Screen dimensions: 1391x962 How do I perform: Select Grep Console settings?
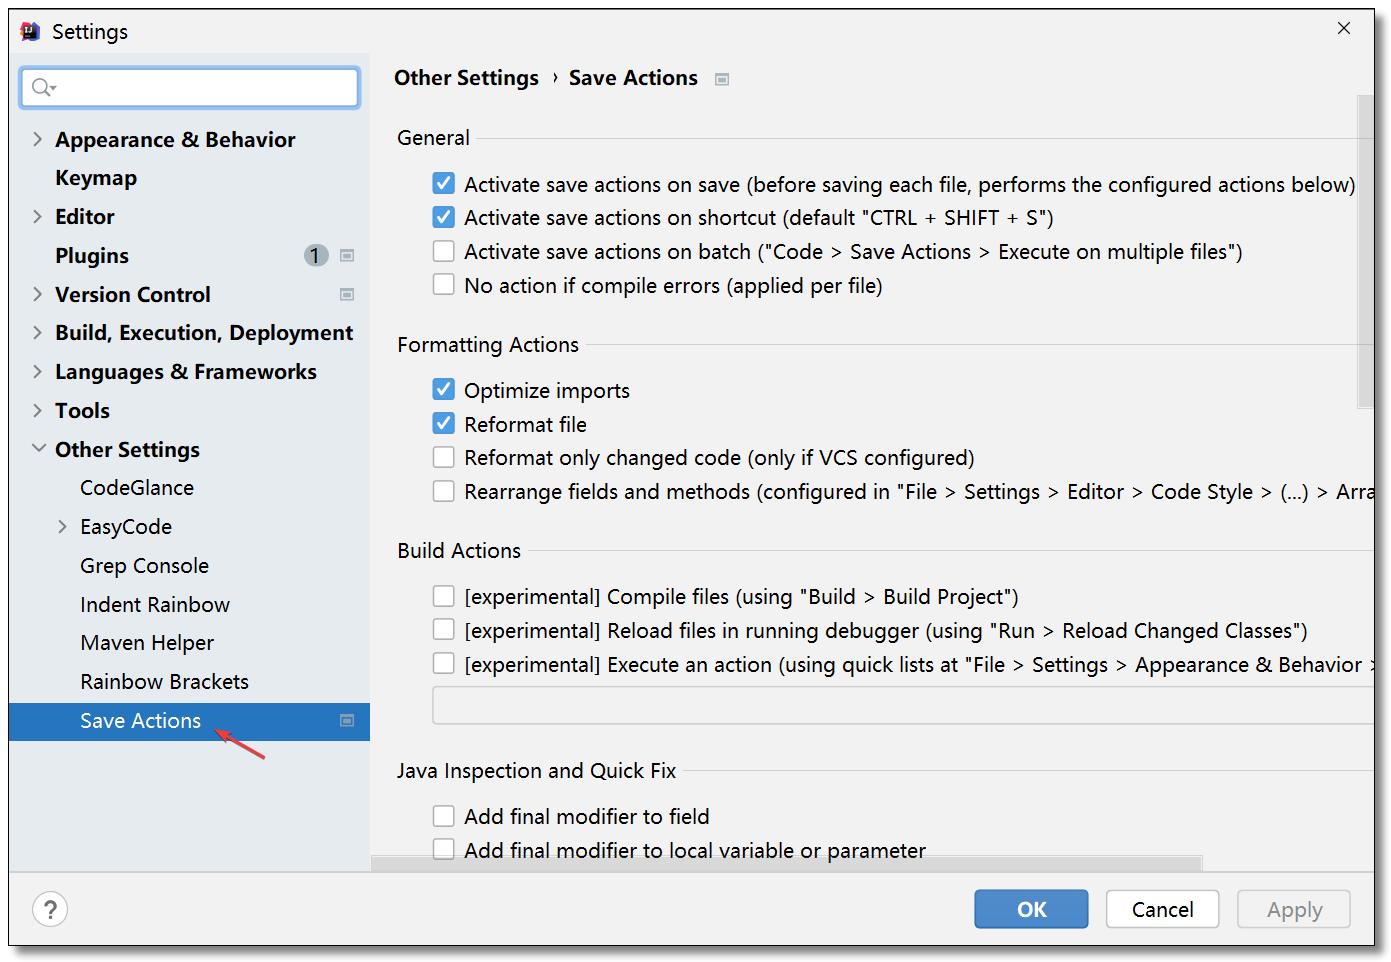tap(145, 566)
